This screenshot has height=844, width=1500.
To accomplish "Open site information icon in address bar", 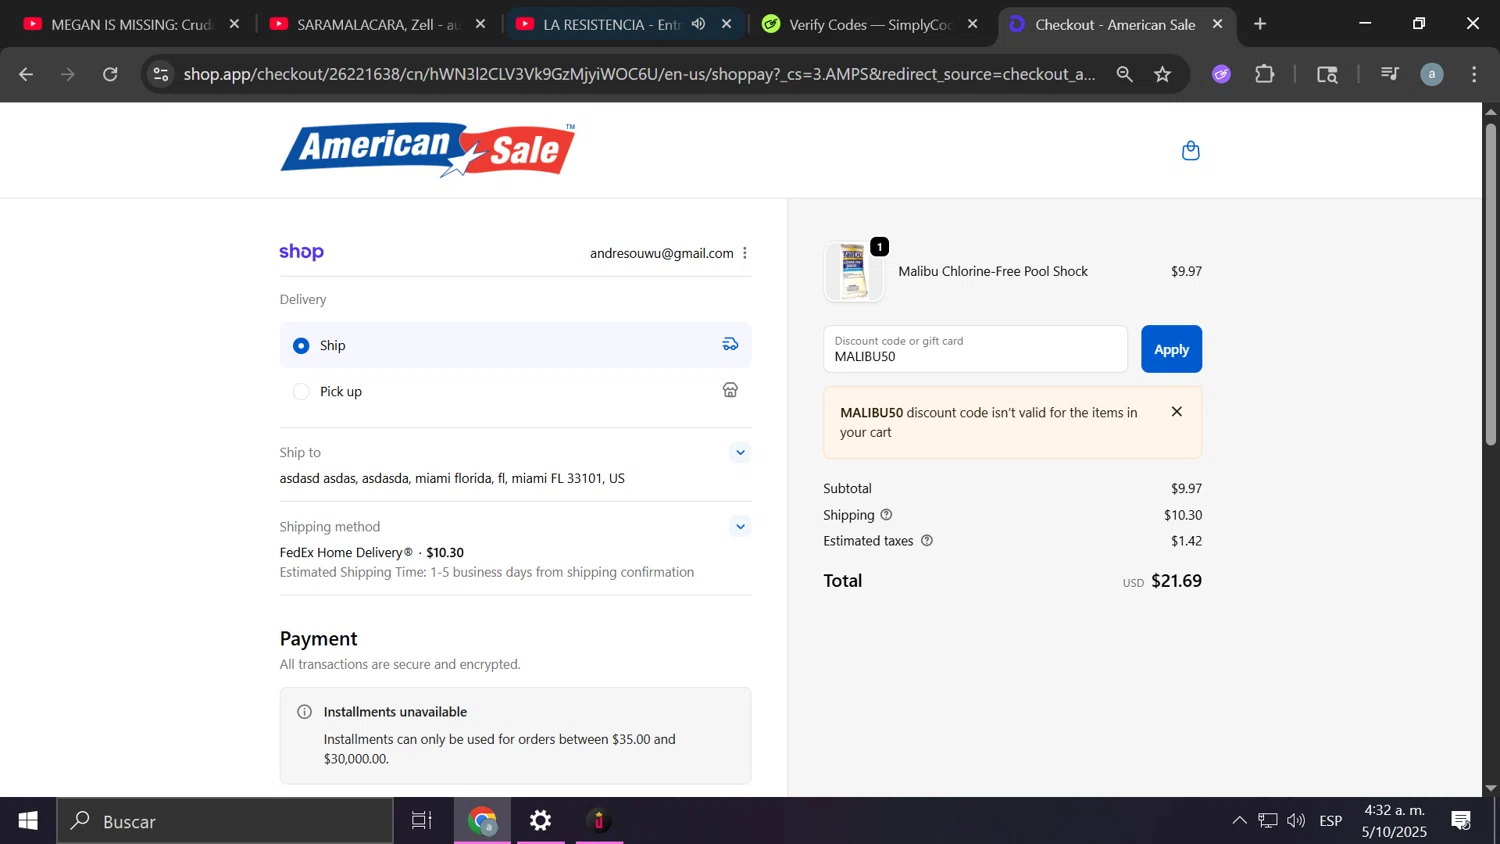I will 161,74.
